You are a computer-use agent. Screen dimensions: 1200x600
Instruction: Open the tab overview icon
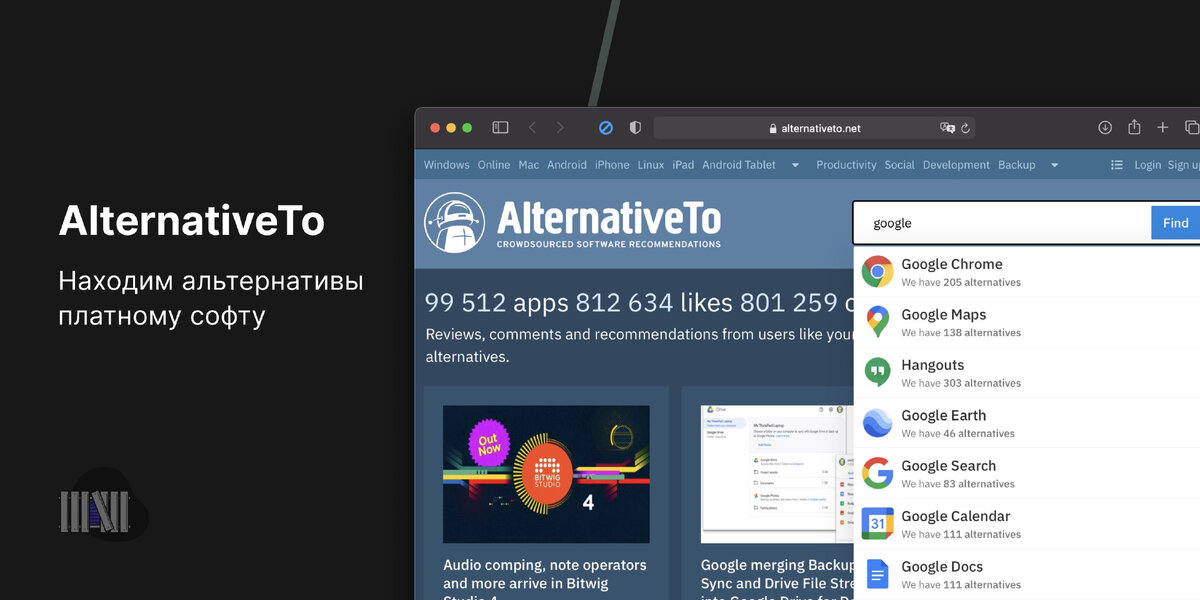(x=1191, y=127)
